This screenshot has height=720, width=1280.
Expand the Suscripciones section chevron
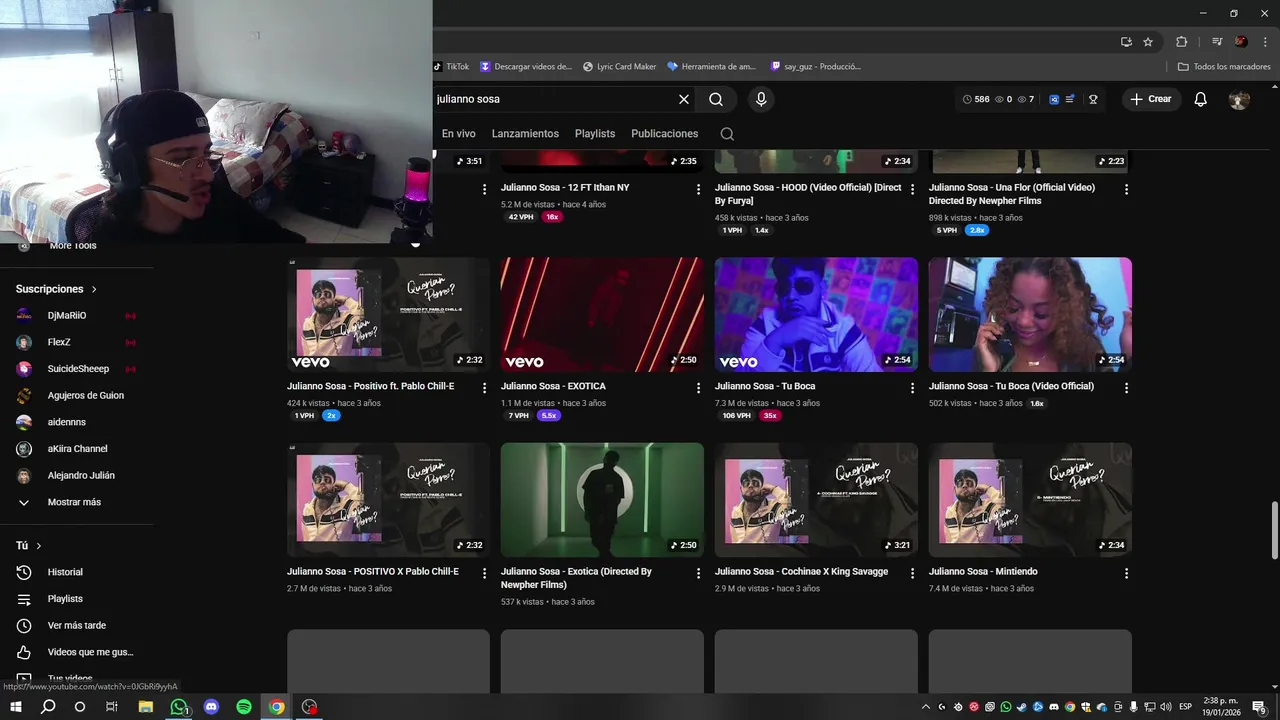[x=95, y=289]
